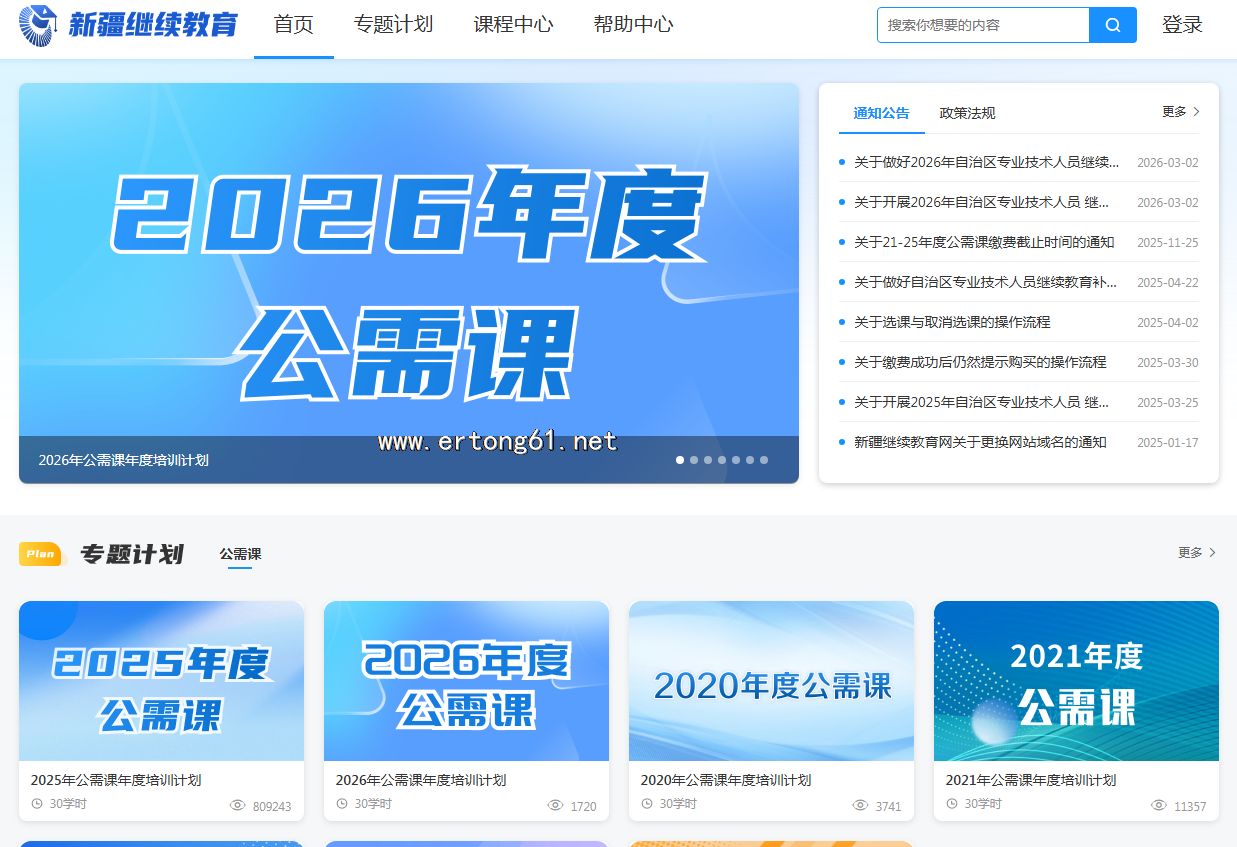The height and width of the screenshot is (847, 1237).
Task: Click clock icon on 2026年公需课 card
Action: (342, 804)
